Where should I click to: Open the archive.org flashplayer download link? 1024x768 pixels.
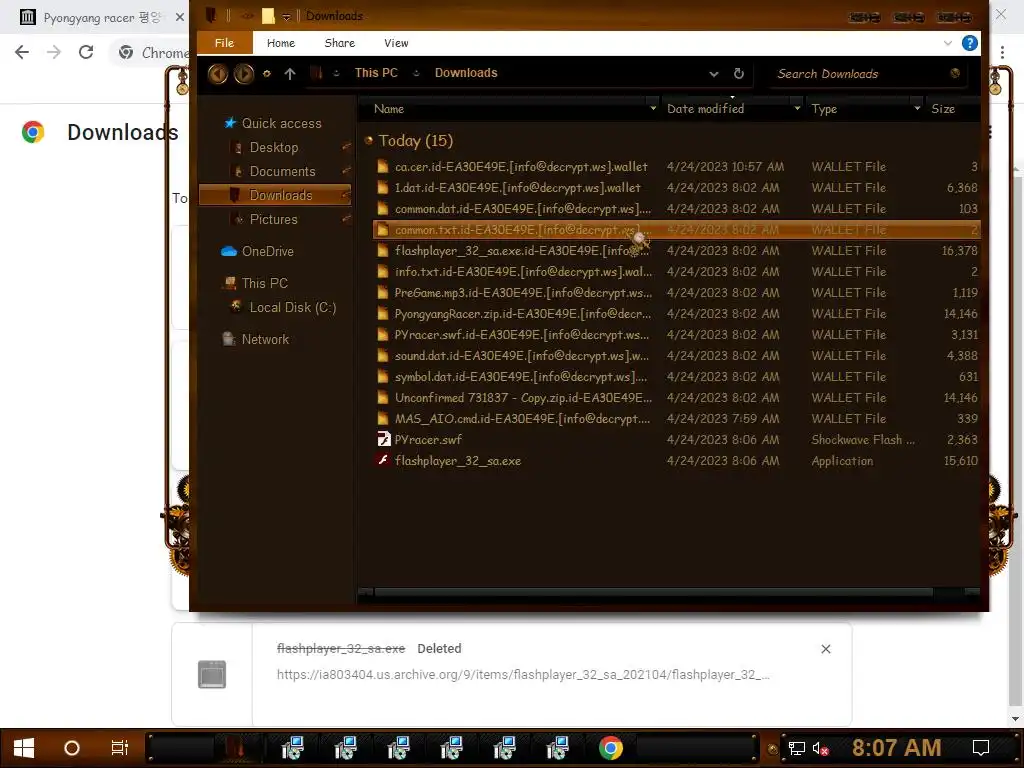[523, 675]
